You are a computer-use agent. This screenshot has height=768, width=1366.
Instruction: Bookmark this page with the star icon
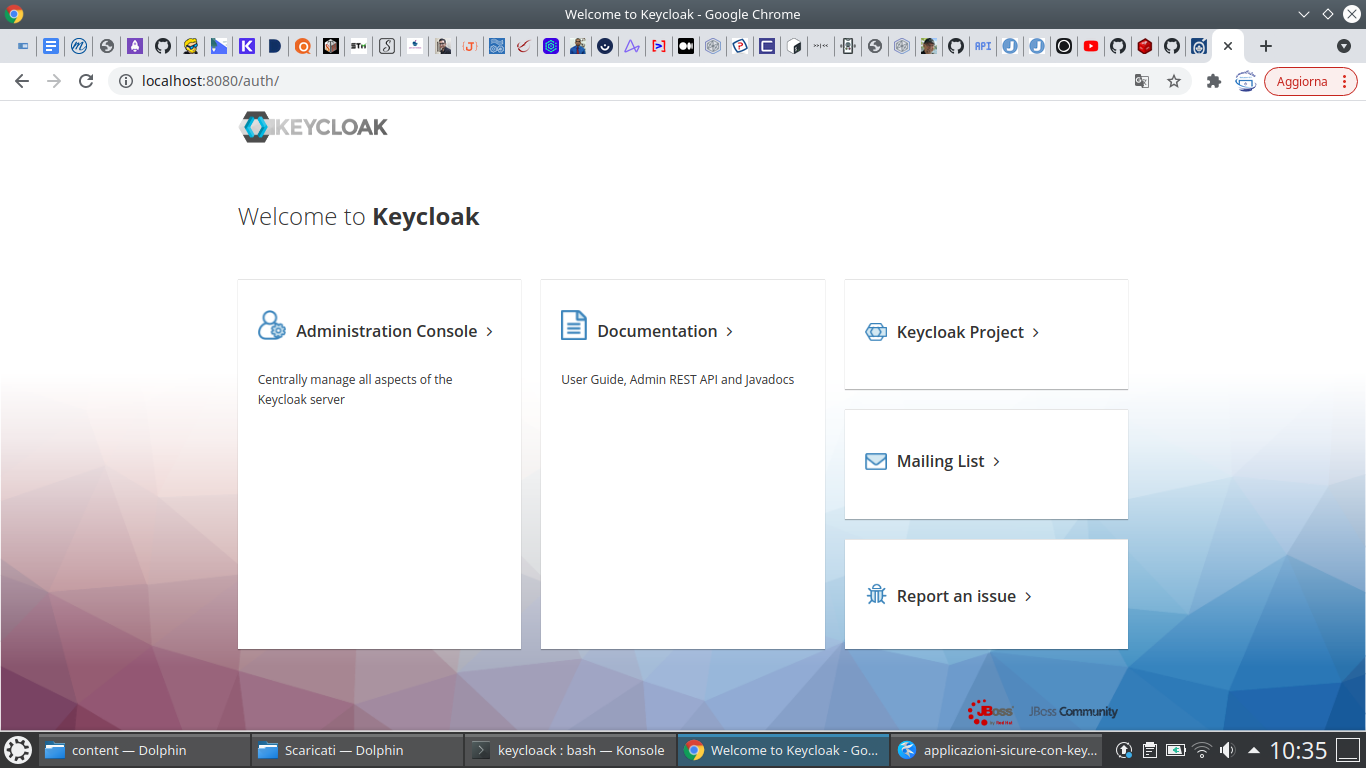[1174, 81]
